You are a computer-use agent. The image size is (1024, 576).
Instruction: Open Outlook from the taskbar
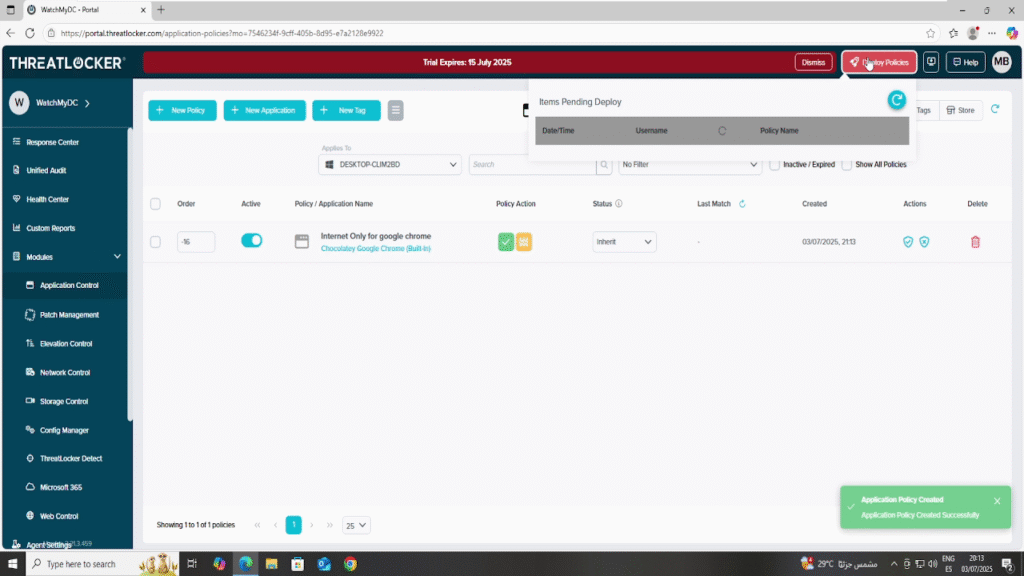click(324, 564)
